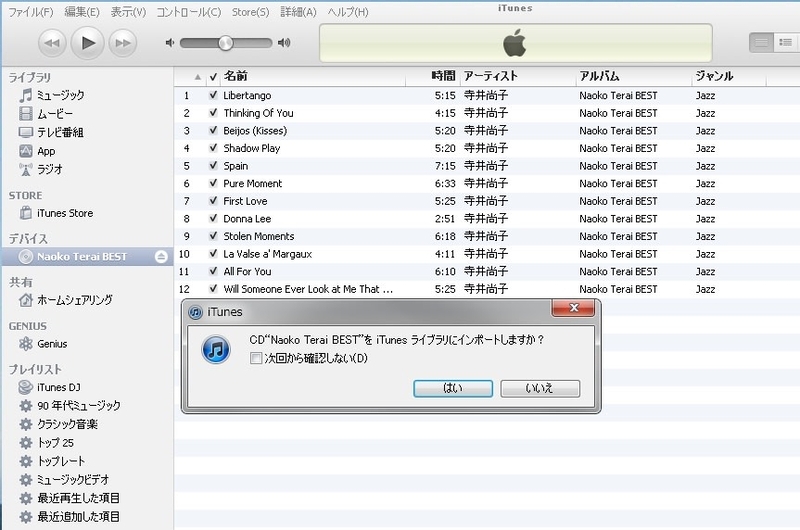Open the iTunes Store bag icon
800x530 pixels.
pyautogui.click(x=26, y=213)
